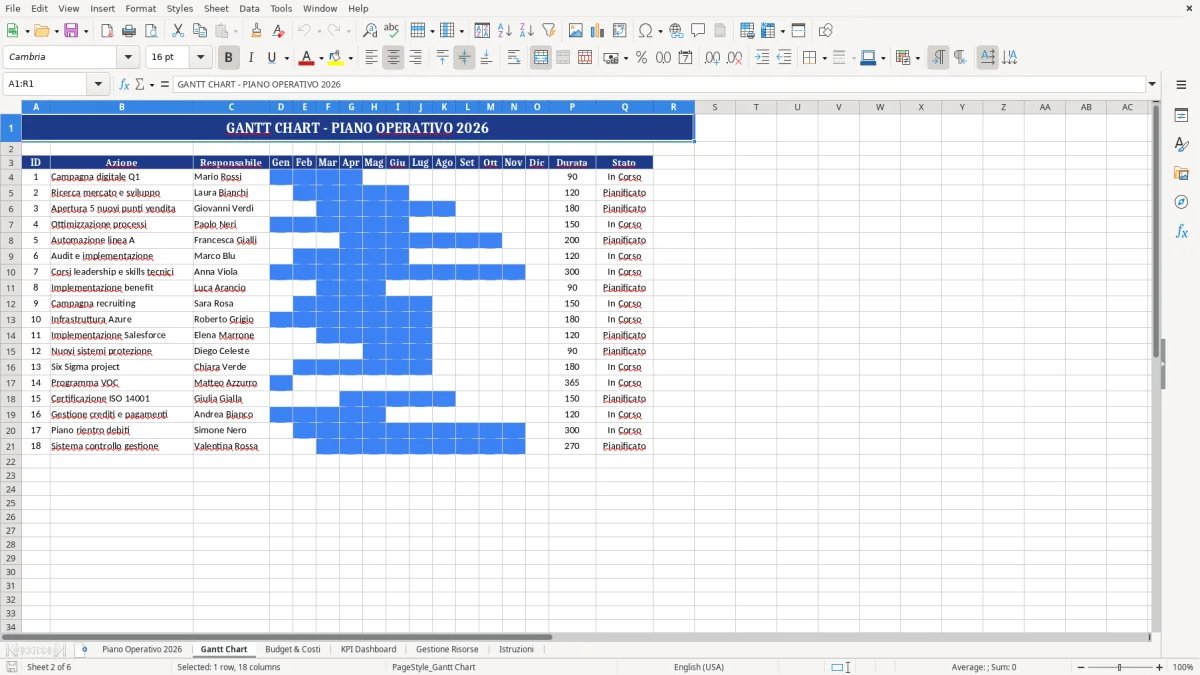Open the Sheet menu

click(x=216, y=8)
